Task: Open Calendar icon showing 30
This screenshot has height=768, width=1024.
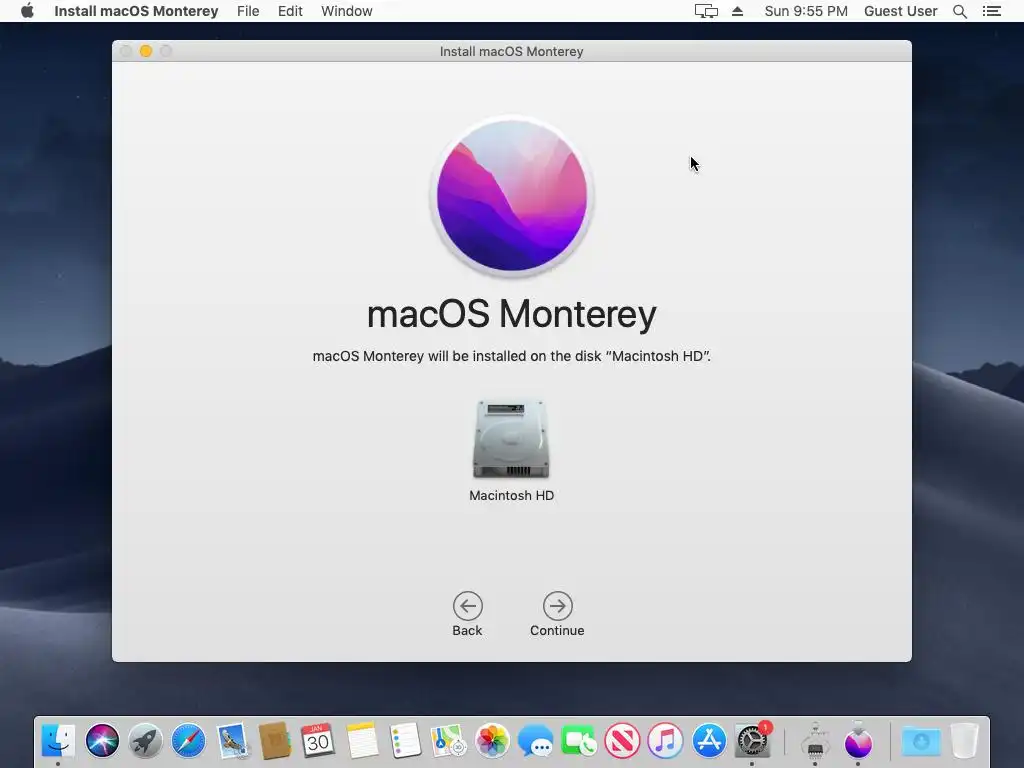Action: [318, 741]
